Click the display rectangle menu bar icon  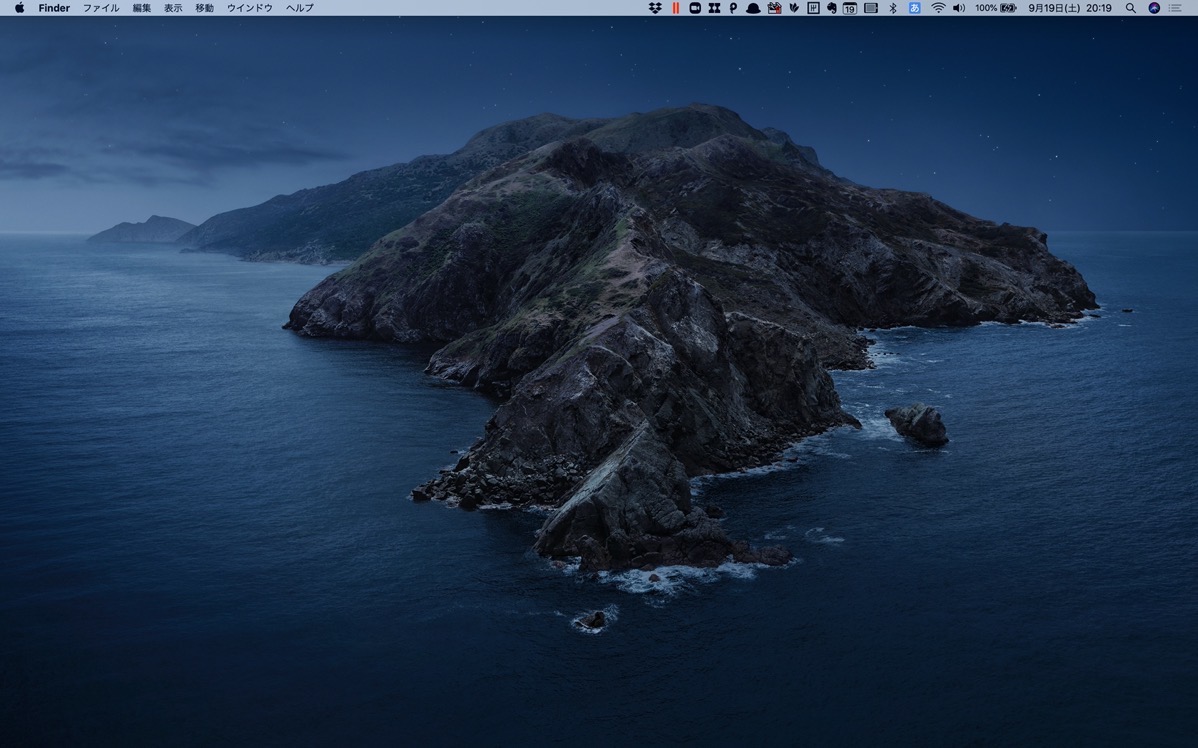click(870, 8)
